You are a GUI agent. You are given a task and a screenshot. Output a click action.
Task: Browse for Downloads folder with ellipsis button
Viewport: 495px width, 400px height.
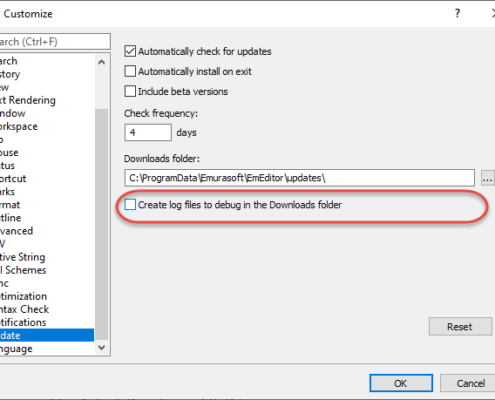pyautogui.click(x=488, y=178)
